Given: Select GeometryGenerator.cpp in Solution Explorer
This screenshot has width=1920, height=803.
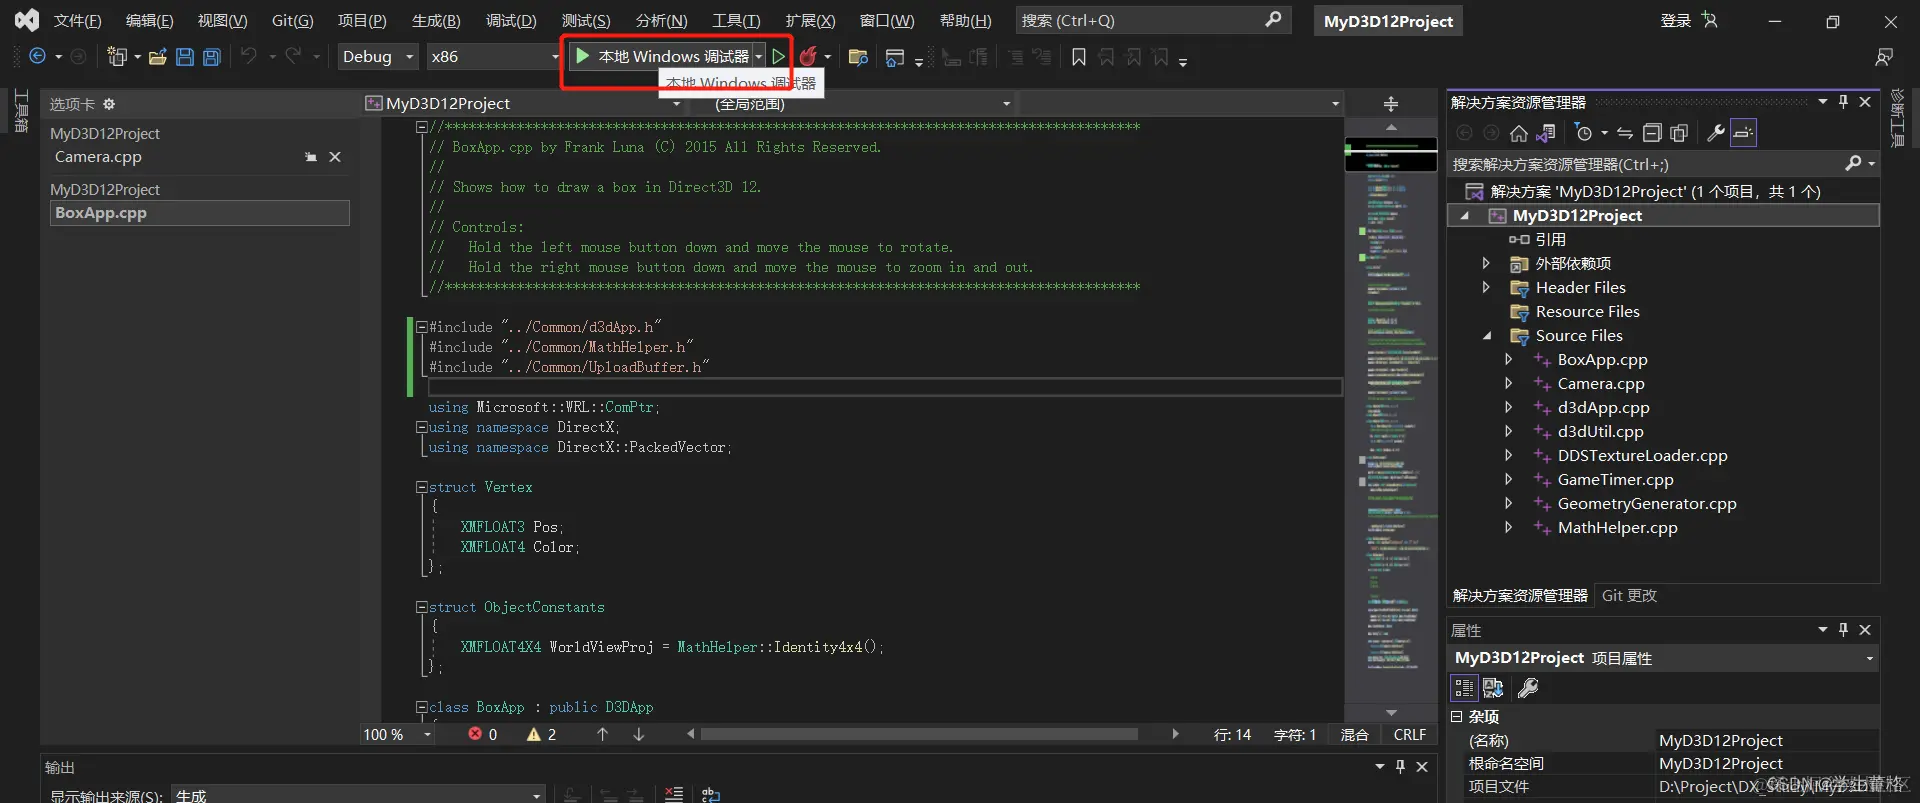Looking at the screenshot, I should point(1647,504).
